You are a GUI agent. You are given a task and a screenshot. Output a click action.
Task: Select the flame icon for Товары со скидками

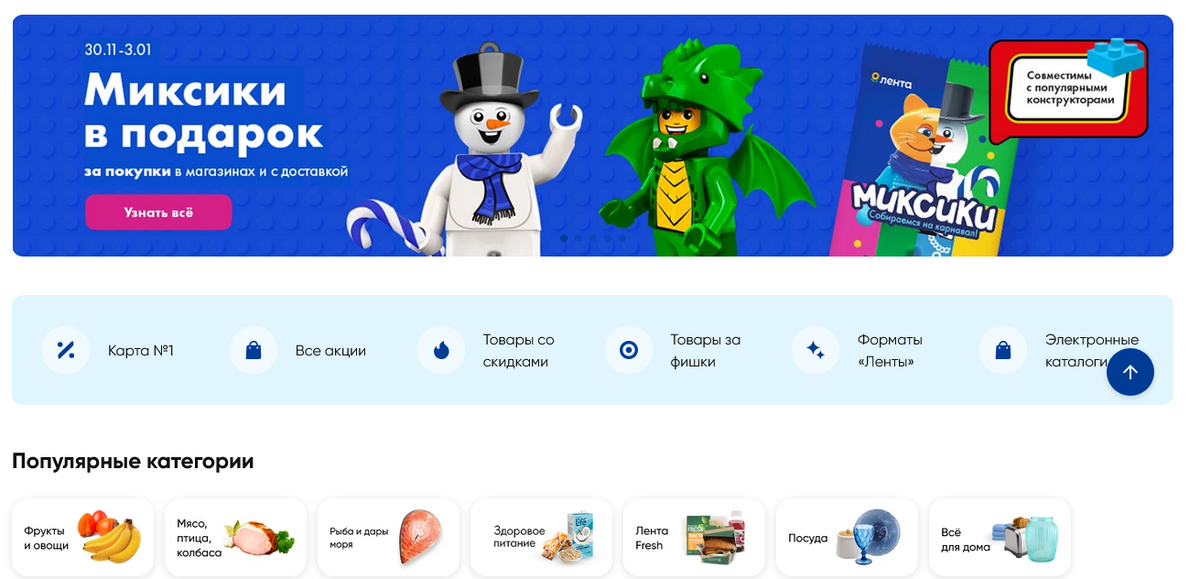(441, 350)
